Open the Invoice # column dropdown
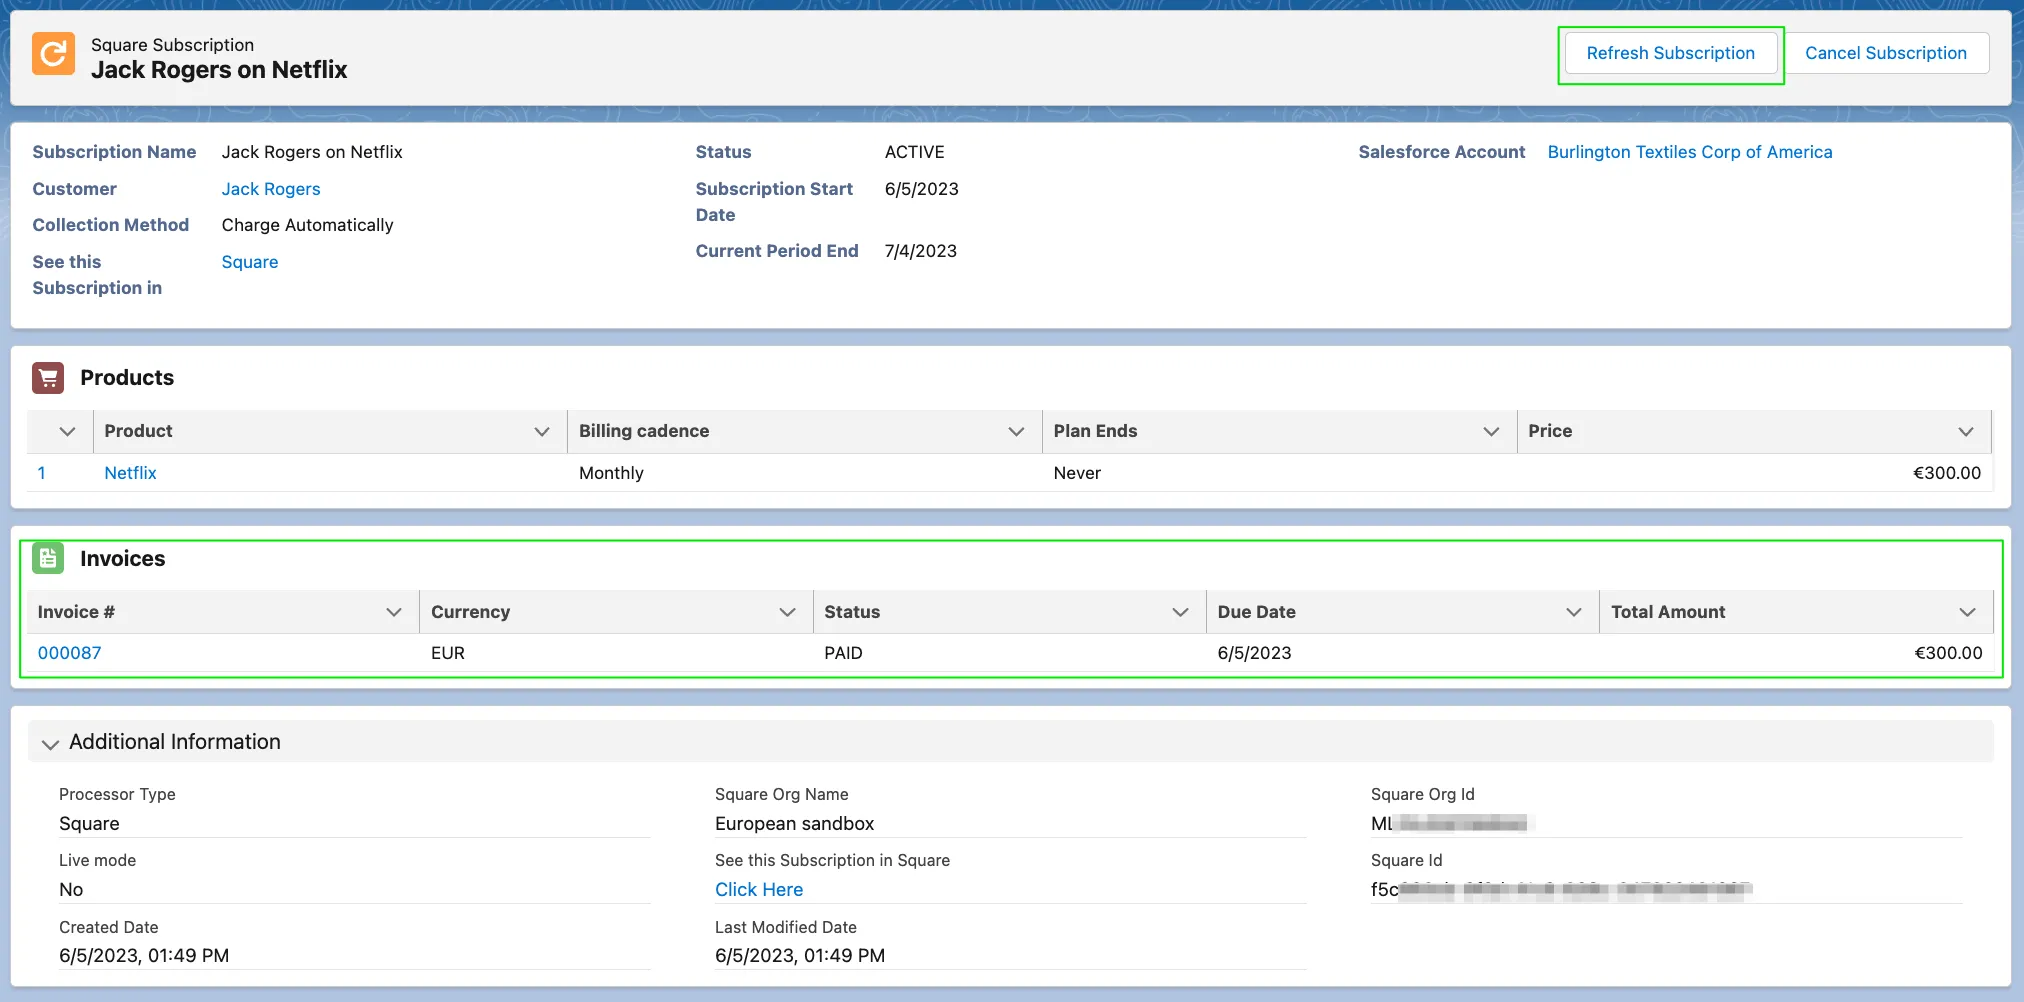 pos(394,612)
